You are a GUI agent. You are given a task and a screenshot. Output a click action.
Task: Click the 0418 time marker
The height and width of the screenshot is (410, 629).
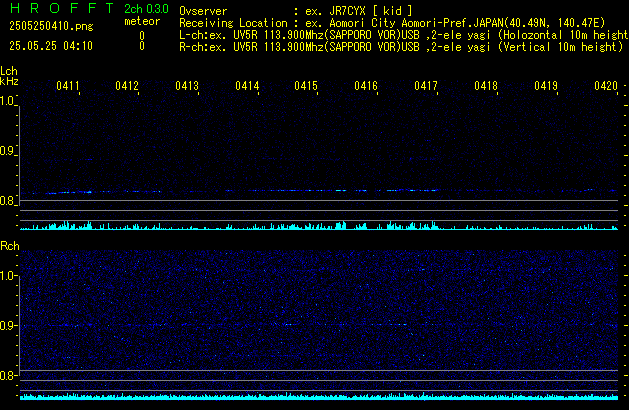point(486,86)
